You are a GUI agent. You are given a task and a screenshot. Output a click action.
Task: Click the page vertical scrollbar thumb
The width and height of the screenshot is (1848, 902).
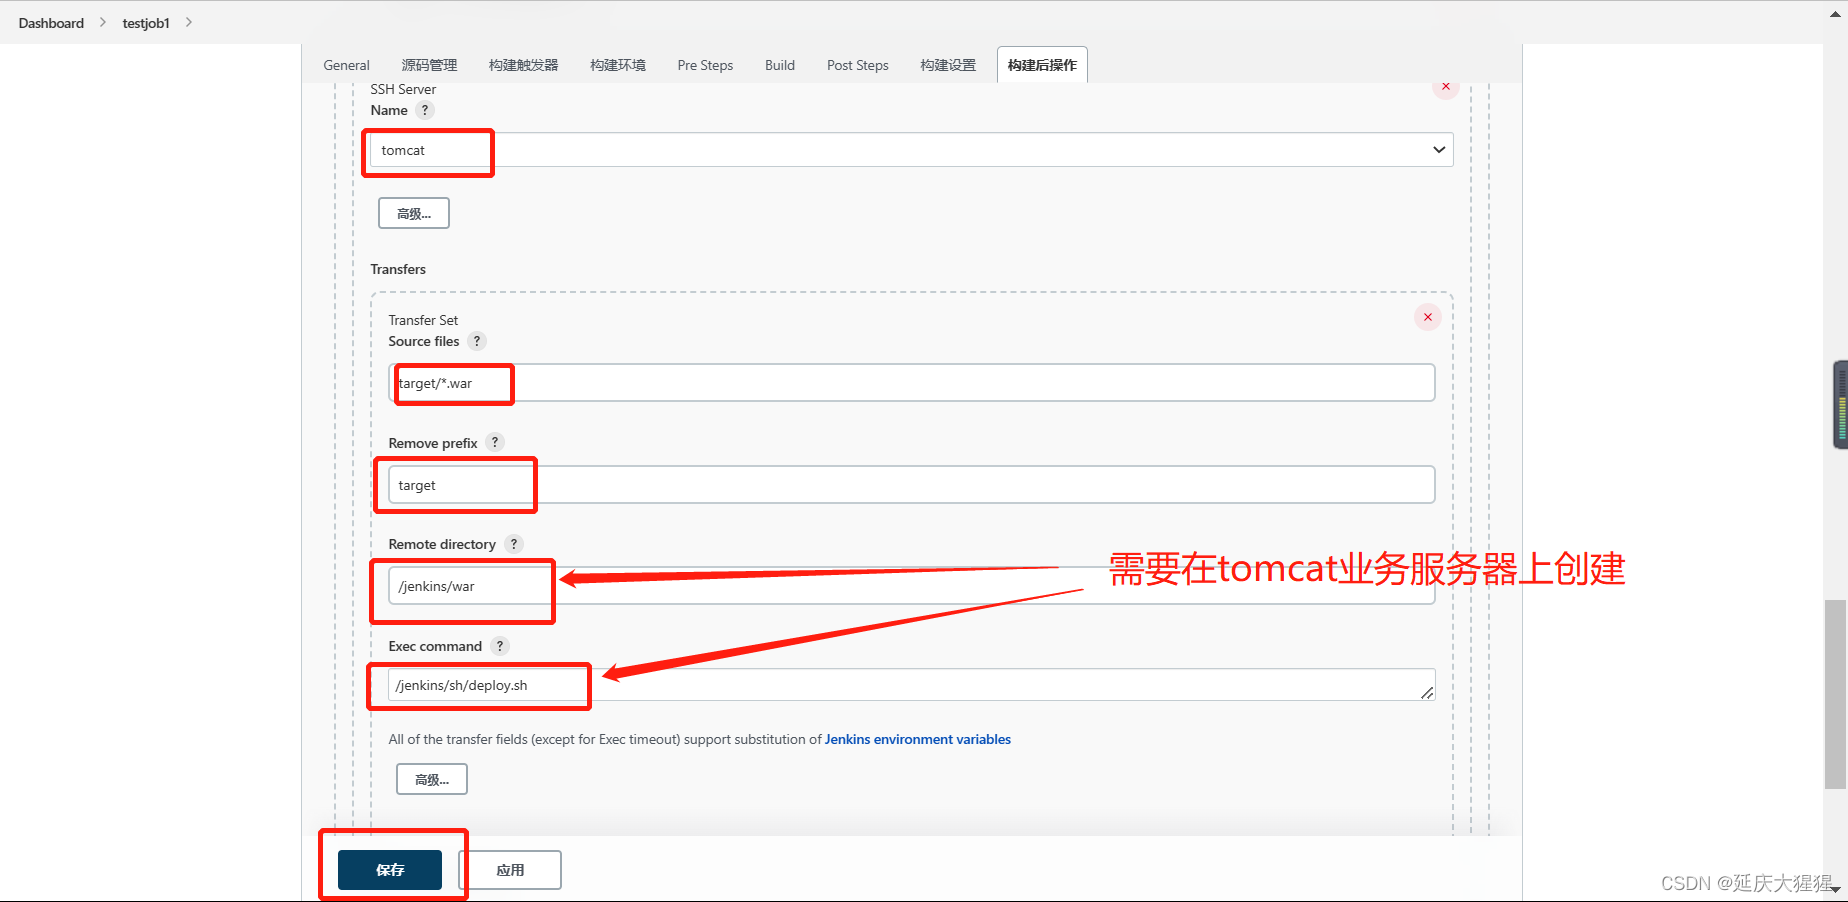tap(1835, 694)
